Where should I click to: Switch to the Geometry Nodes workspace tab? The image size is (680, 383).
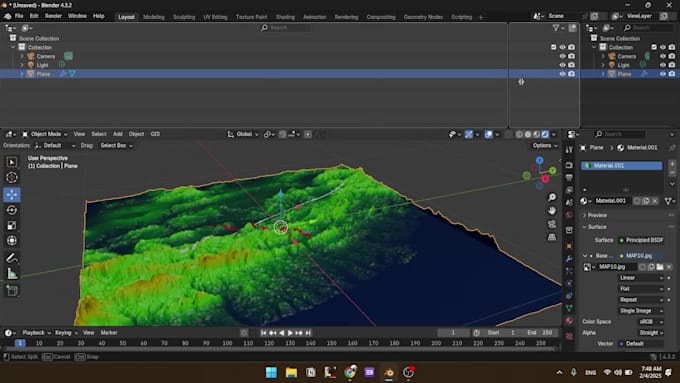423,17
